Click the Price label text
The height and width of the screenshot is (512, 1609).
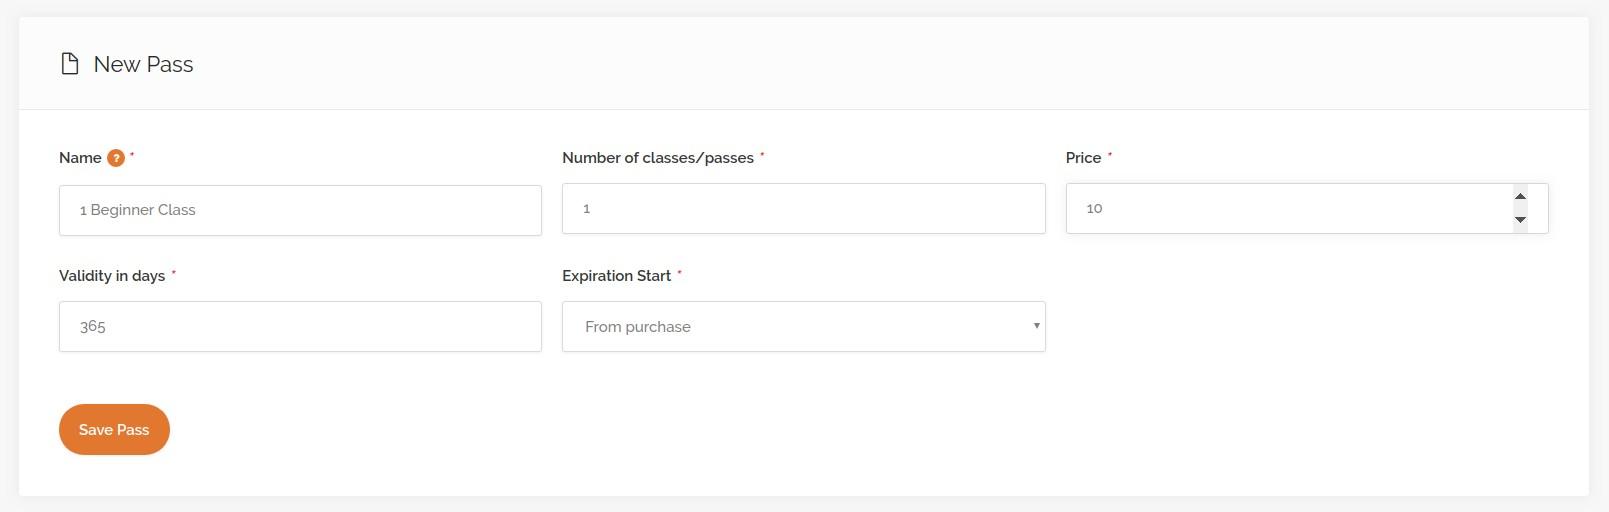[1083, 158]
